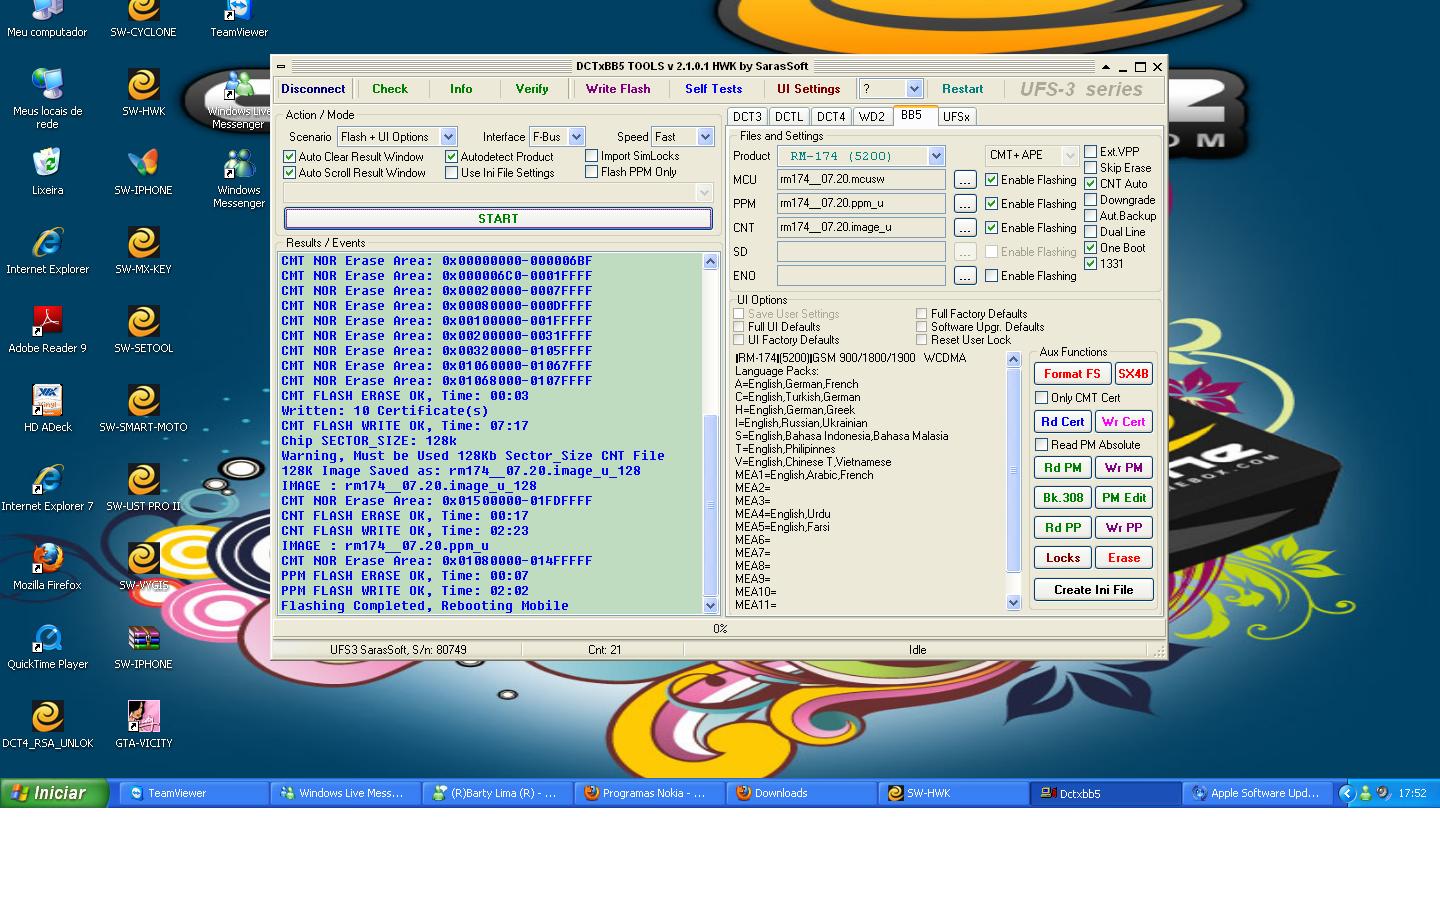Open the GTA-VICITY desktop icon

coord(143,723)
